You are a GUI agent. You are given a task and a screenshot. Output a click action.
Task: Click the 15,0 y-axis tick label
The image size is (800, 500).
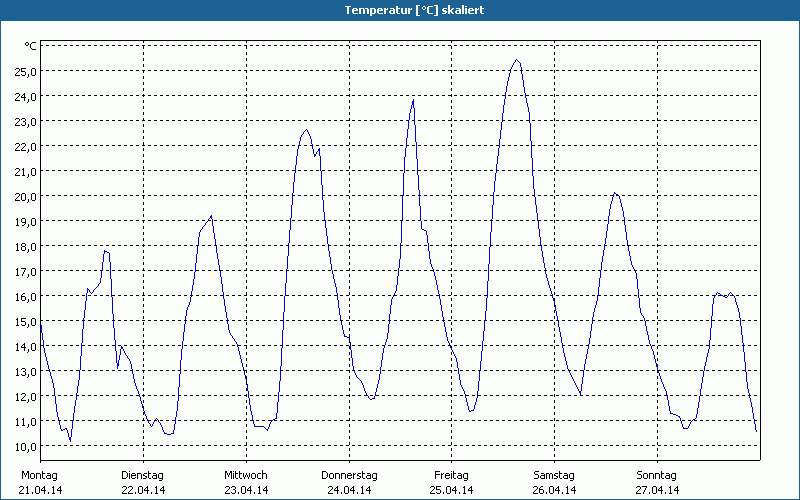[x=25, y=321]
